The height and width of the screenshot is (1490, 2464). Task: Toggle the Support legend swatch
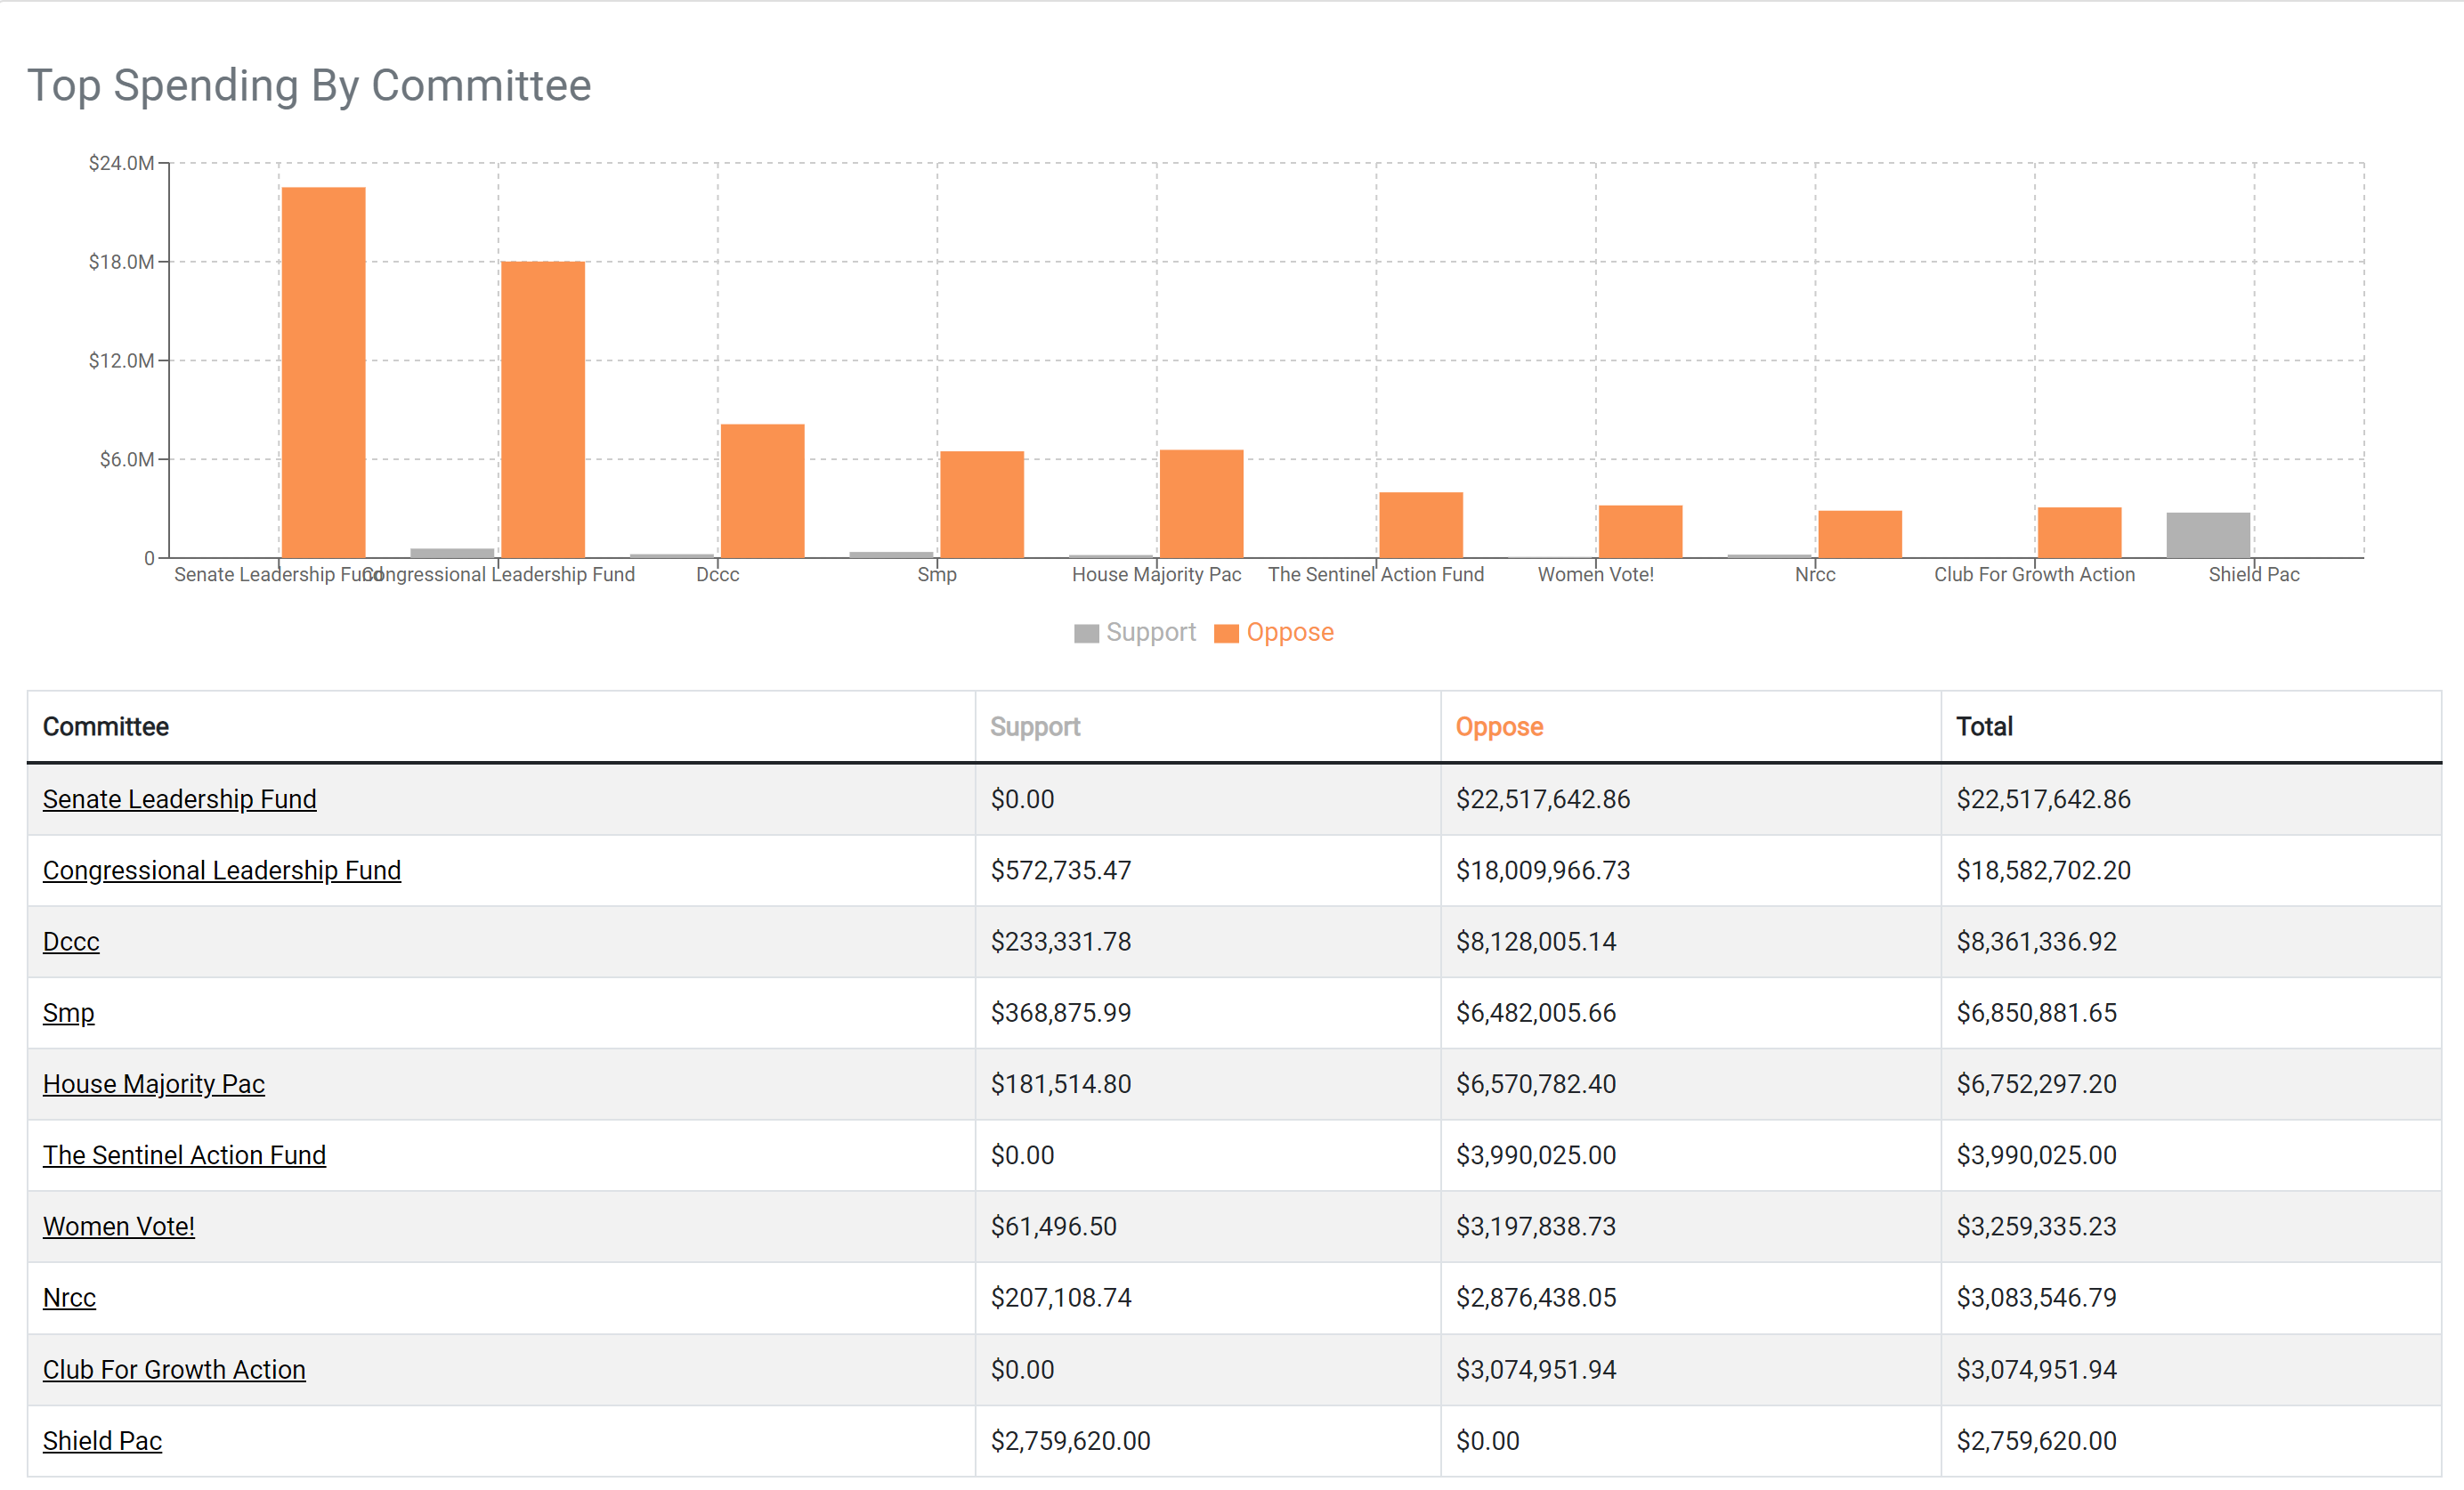click(x=1086, y=633)
